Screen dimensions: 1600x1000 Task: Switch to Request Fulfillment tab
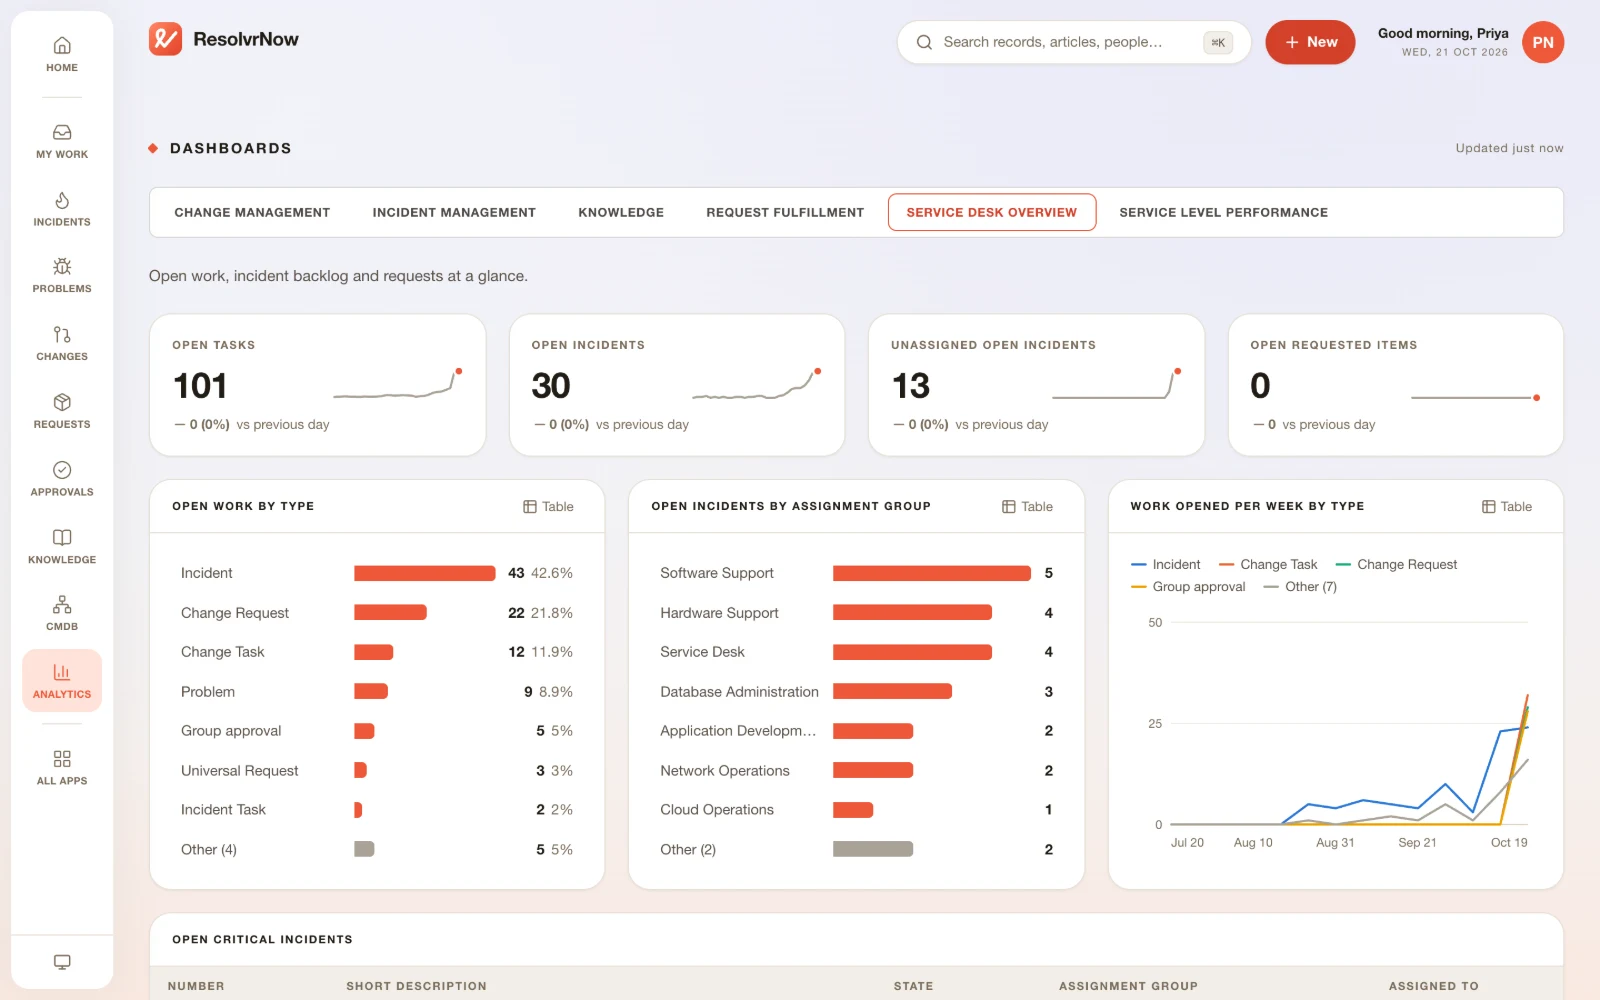785,212
